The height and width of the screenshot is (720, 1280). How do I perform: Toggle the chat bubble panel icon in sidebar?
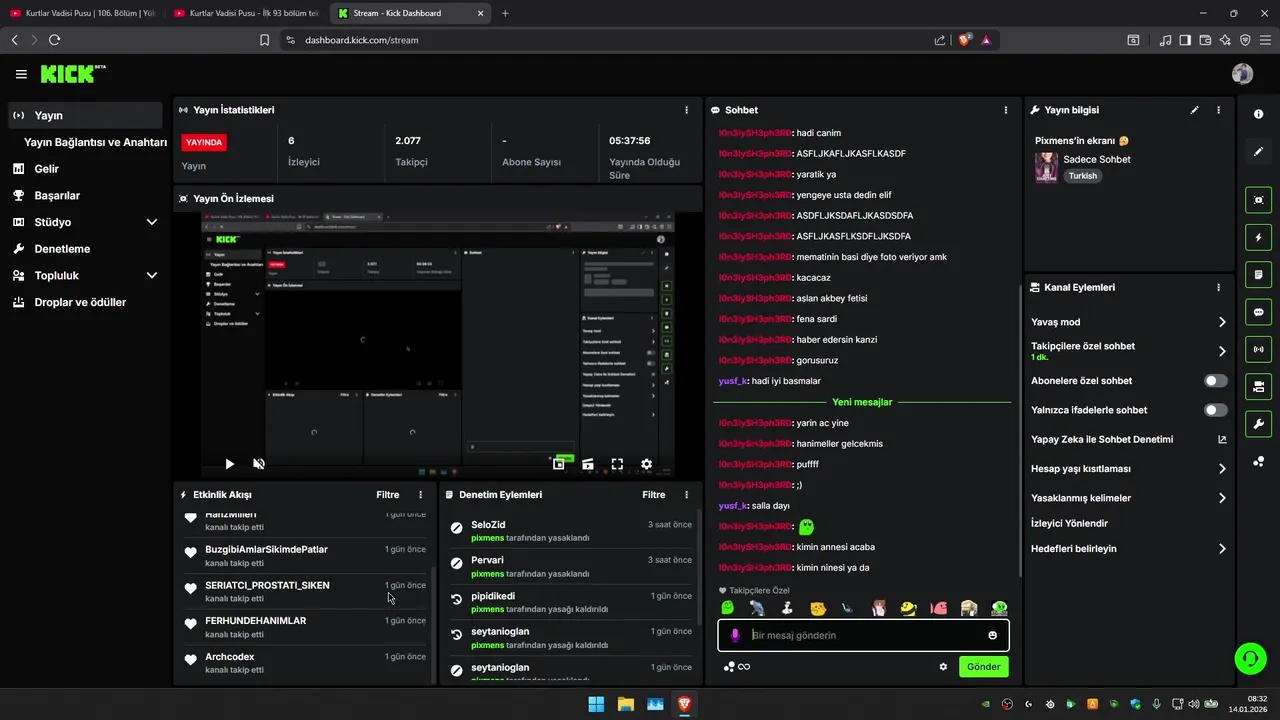1258,312
